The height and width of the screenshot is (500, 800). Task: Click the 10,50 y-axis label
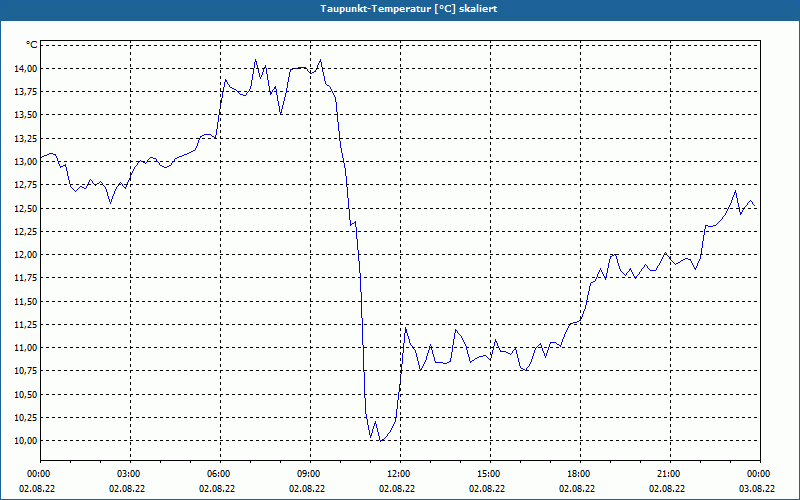pyautogui.click(x=26, y=394)
